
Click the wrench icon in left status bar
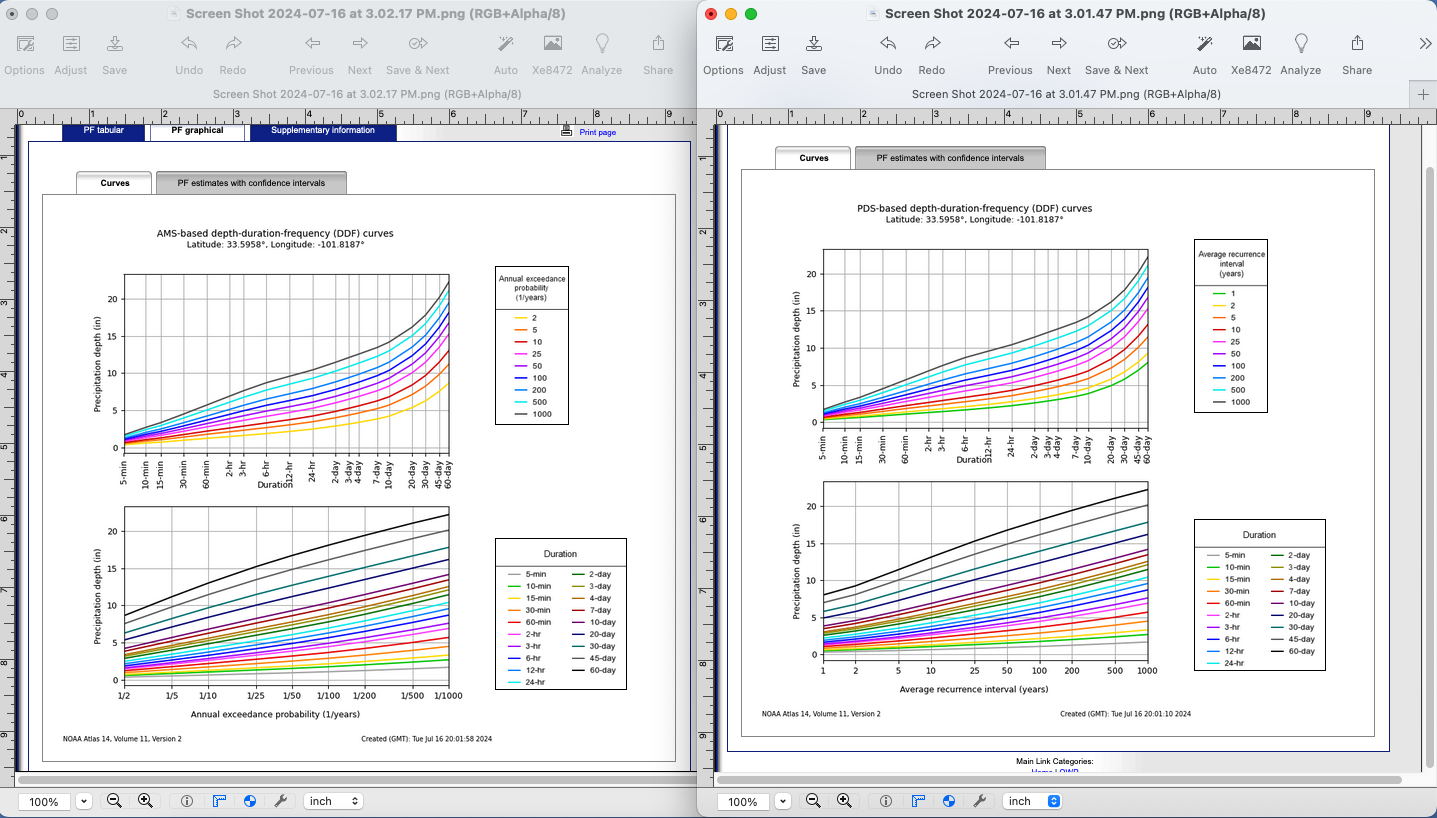(281, 801)
